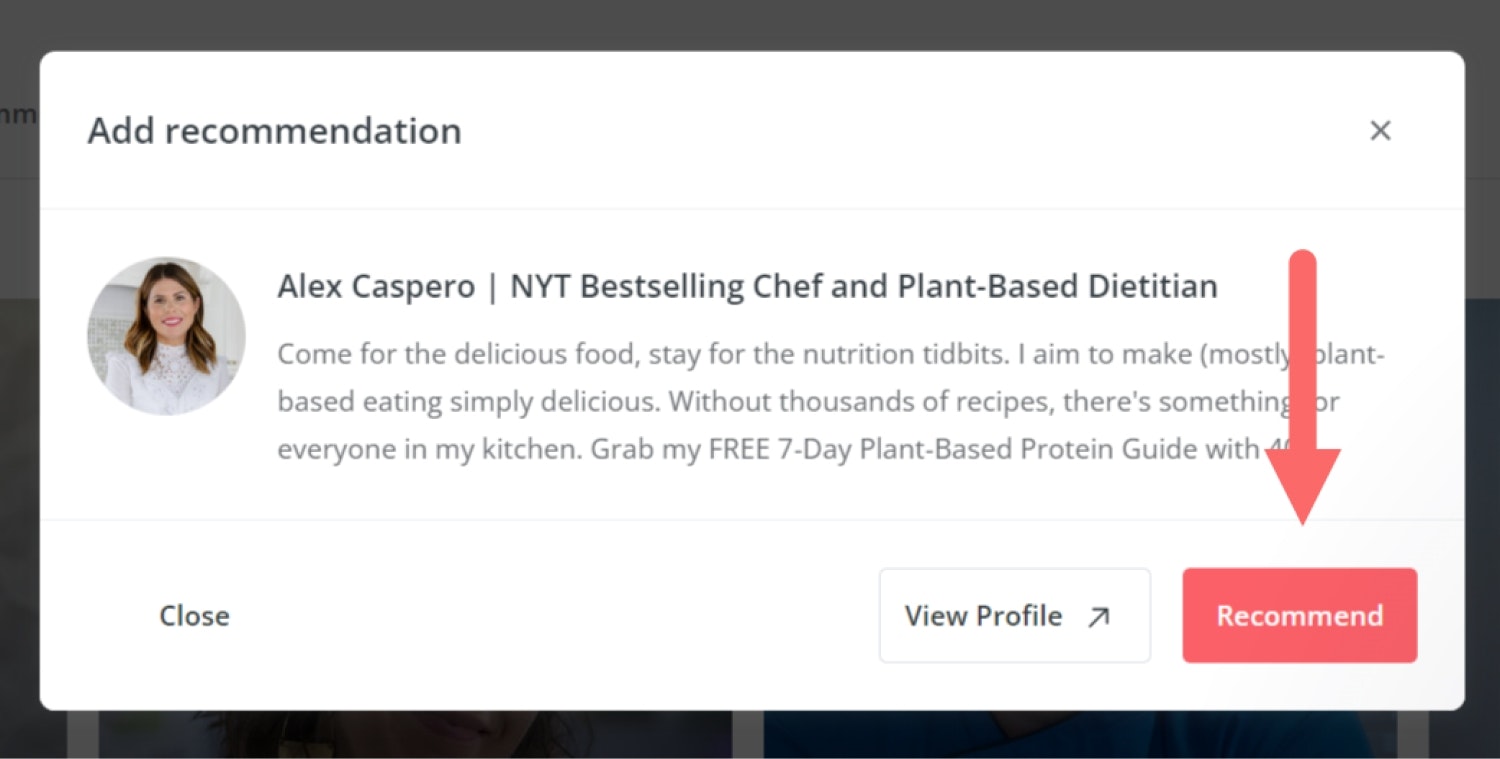1500x759 pixels.
Task: Click the blue background card below dialog's right side
Action: point(1080,737)
